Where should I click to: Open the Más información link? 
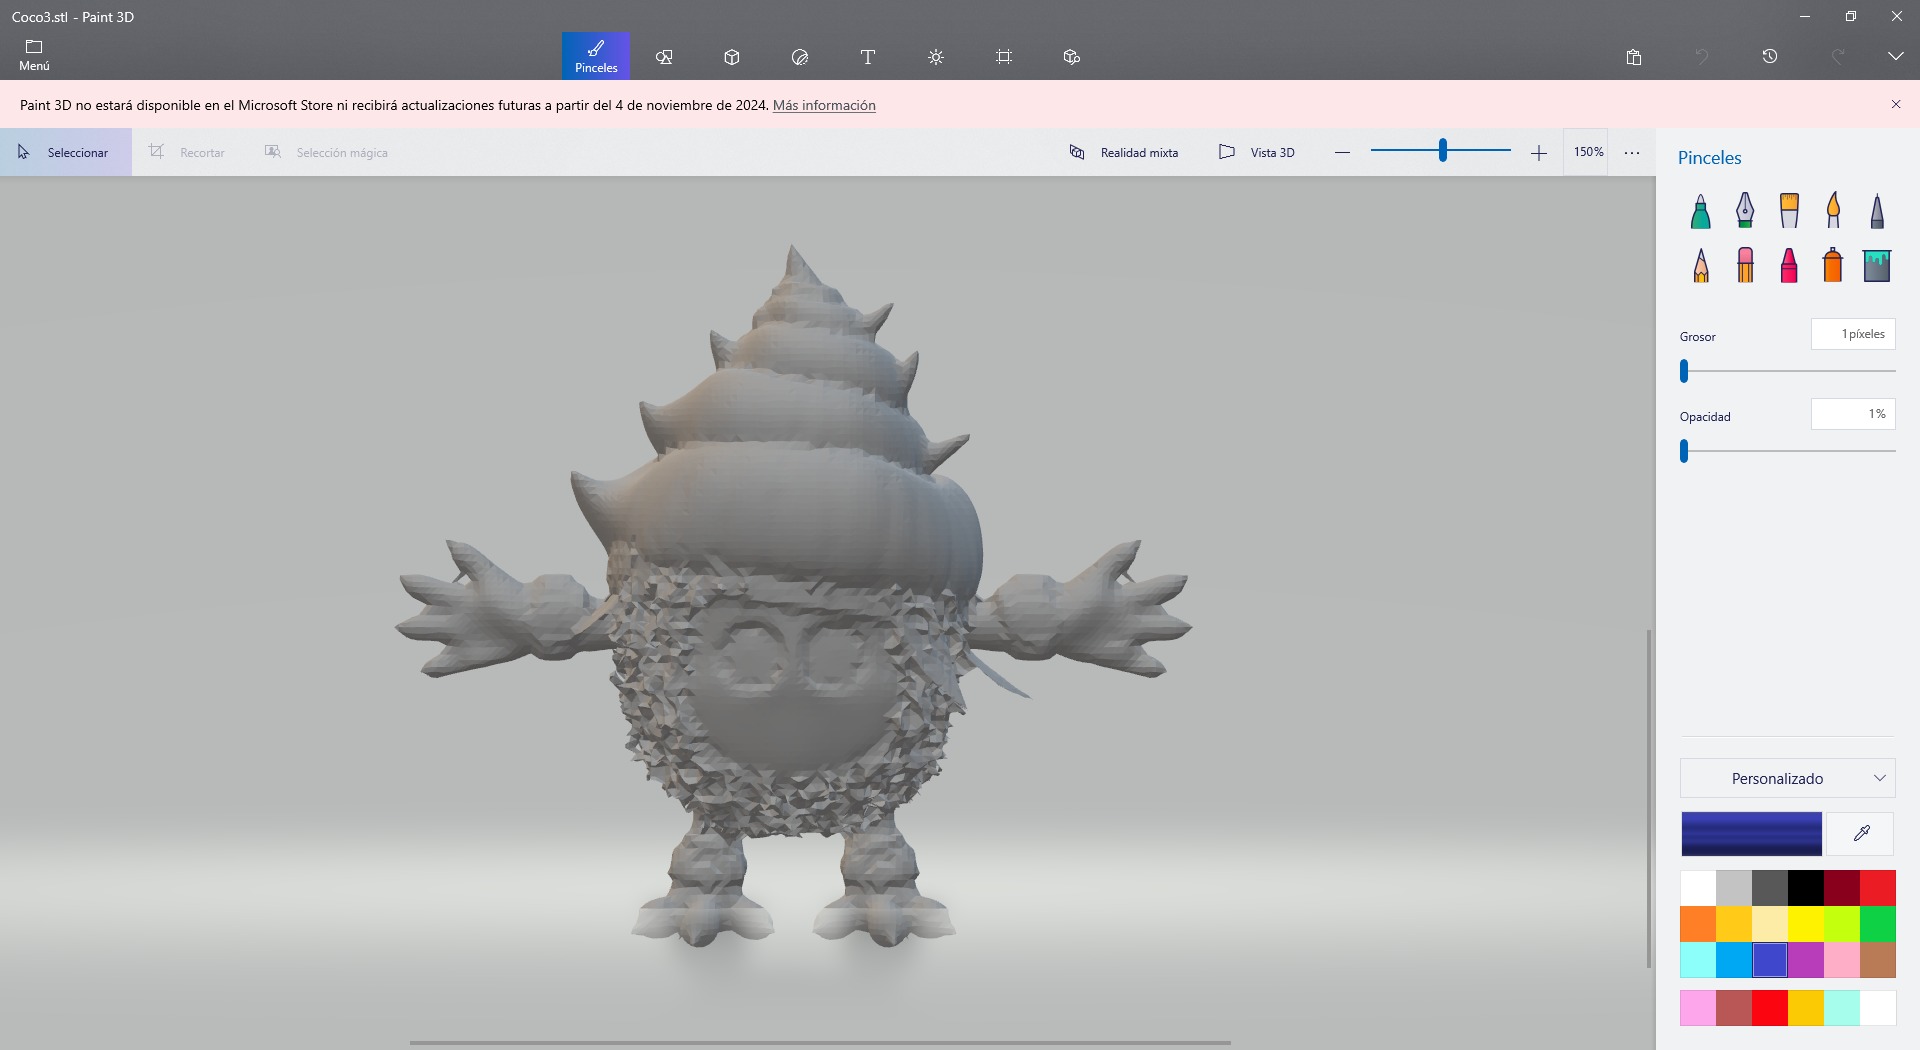(824, 105)
